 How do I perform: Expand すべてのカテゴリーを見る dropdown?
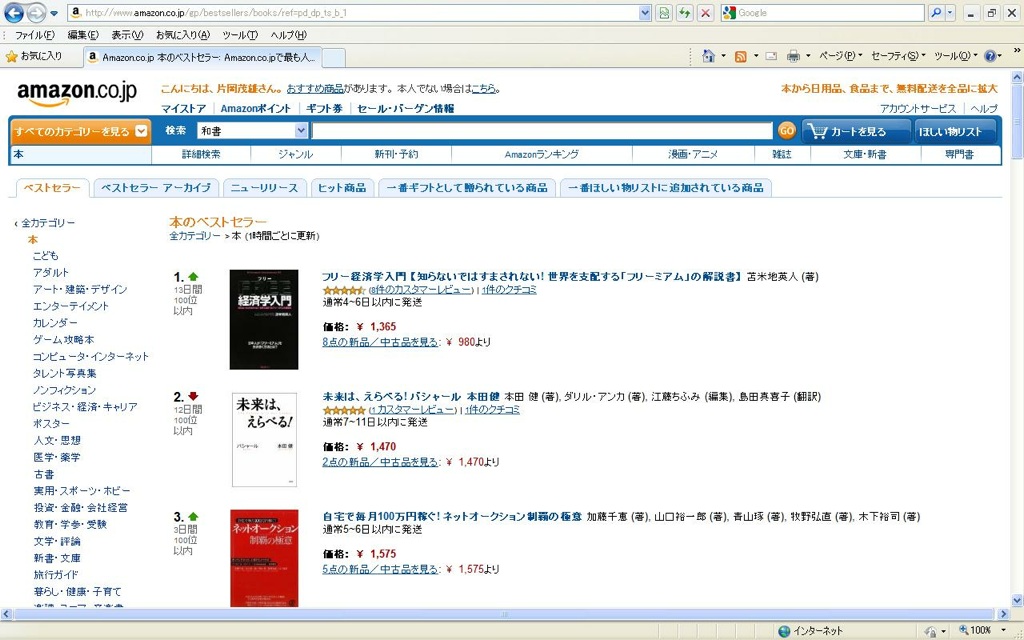(x=141, y=131)
